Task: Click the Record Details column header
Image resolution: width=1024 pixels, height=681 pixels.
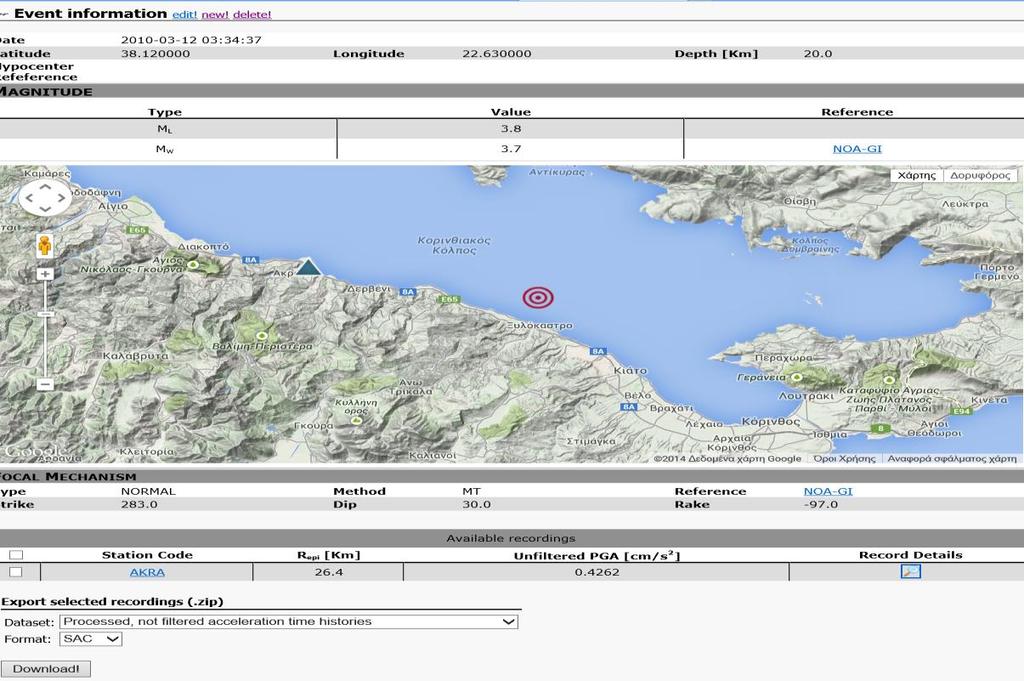Action: (x=910, y=555)
